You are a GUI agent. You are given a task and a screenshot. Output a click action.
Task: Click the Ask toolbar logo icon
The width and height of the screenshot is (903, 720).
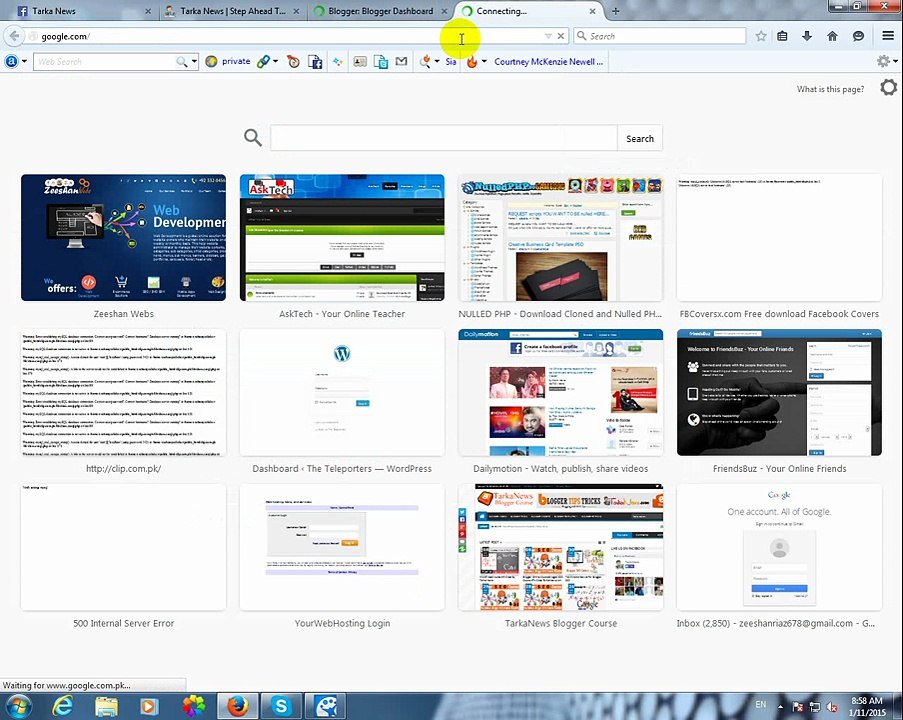pos(12,61)
